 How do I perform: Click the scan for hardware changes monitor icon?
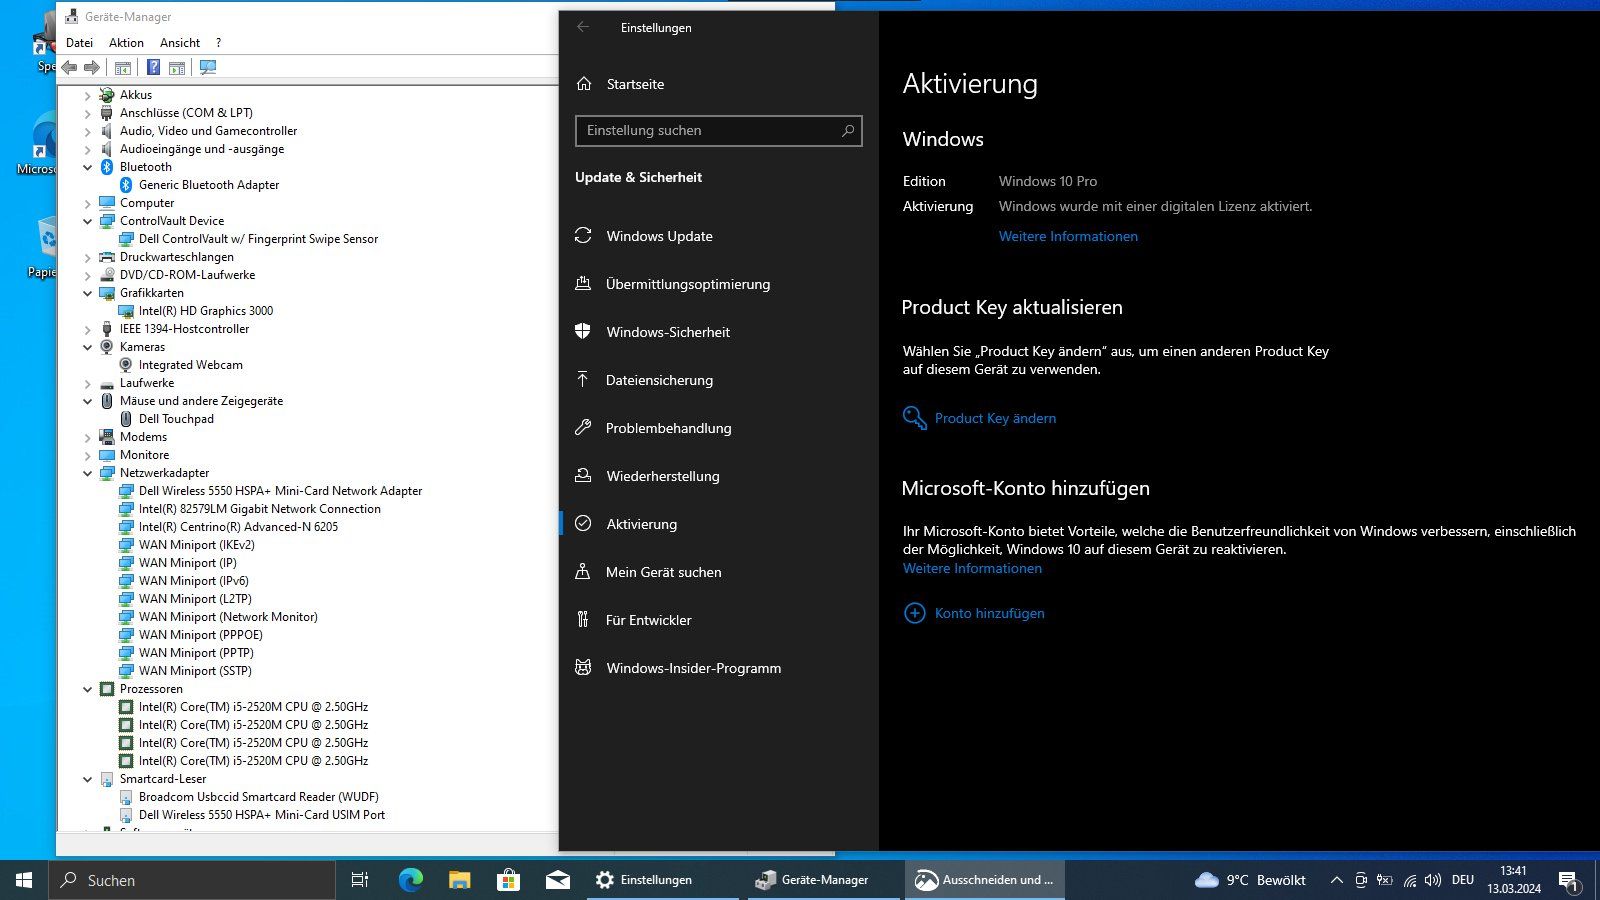(x=207, y=67)
